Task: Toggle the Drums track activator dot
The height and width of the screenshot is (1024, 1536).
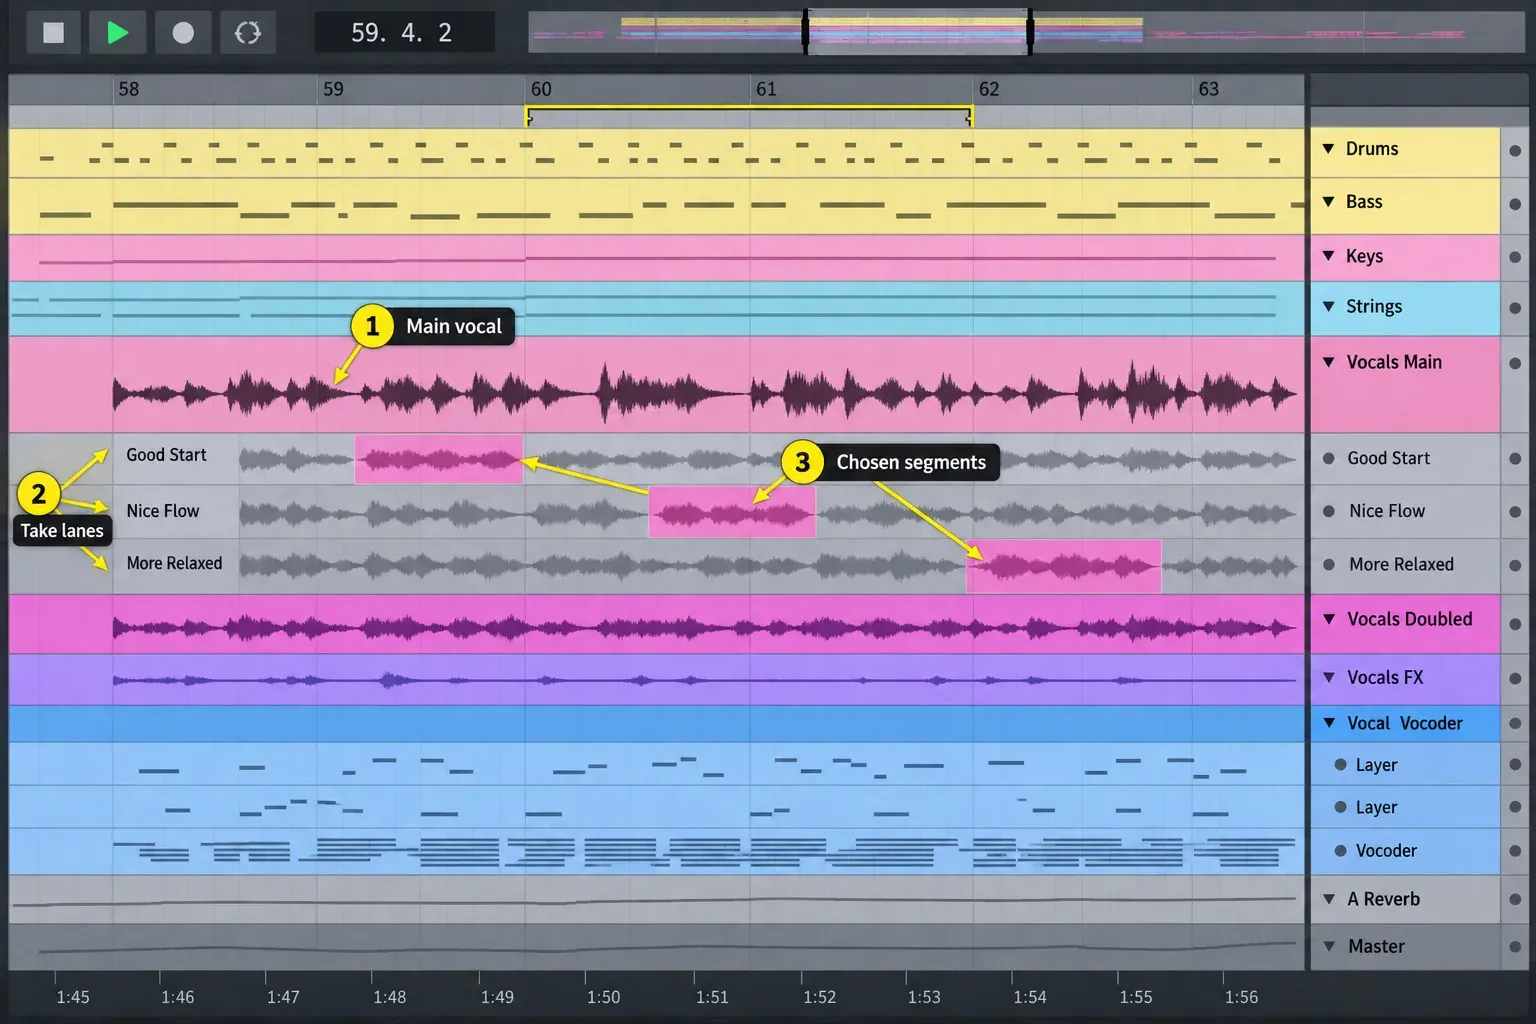Action: 1515,151
